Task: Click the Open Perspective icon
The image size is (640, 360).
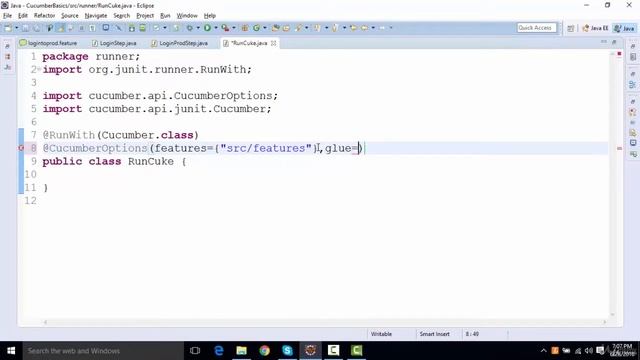Action: 571,28
